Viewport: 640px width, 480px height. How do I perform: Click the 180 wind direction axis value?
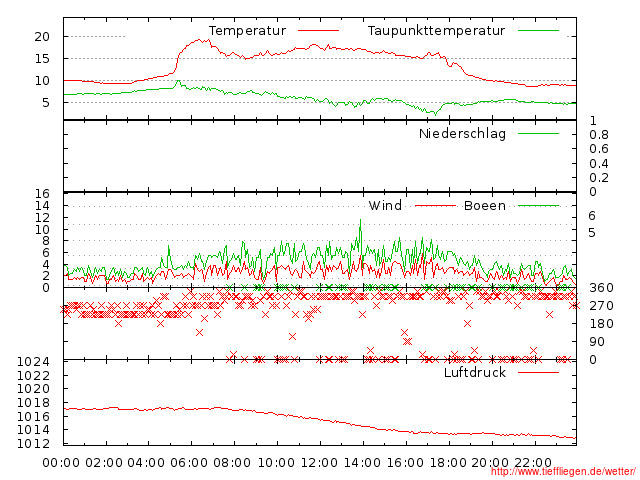point(601,324)
